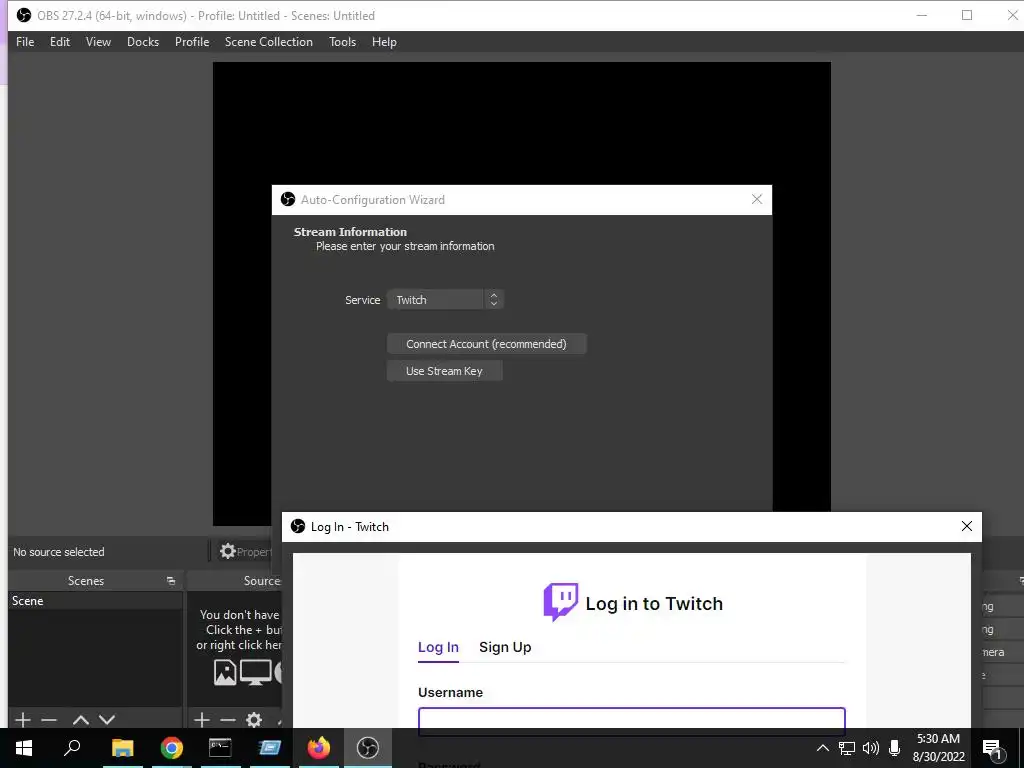
Task: Pop out the Scenes dock icon
Action: click(171, 581)
